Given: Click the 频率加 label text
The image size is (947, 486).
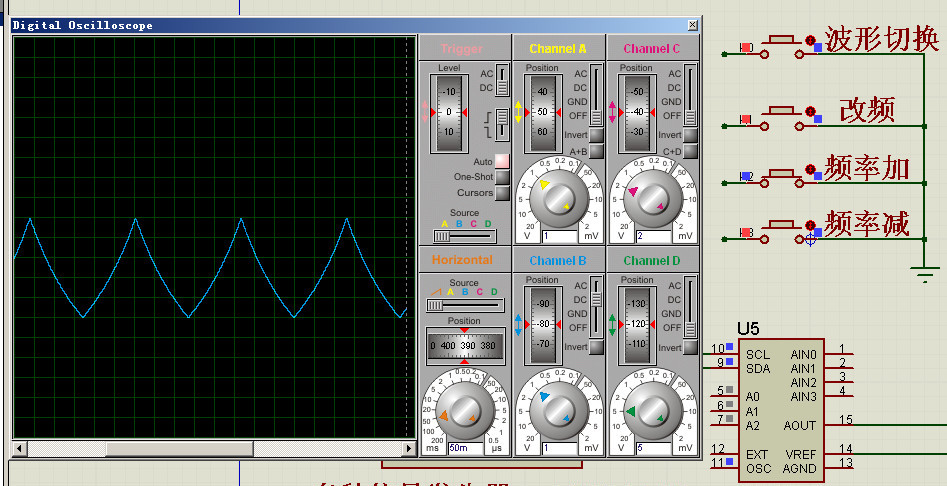Looking at the screenshot, I should click(867, 167).
